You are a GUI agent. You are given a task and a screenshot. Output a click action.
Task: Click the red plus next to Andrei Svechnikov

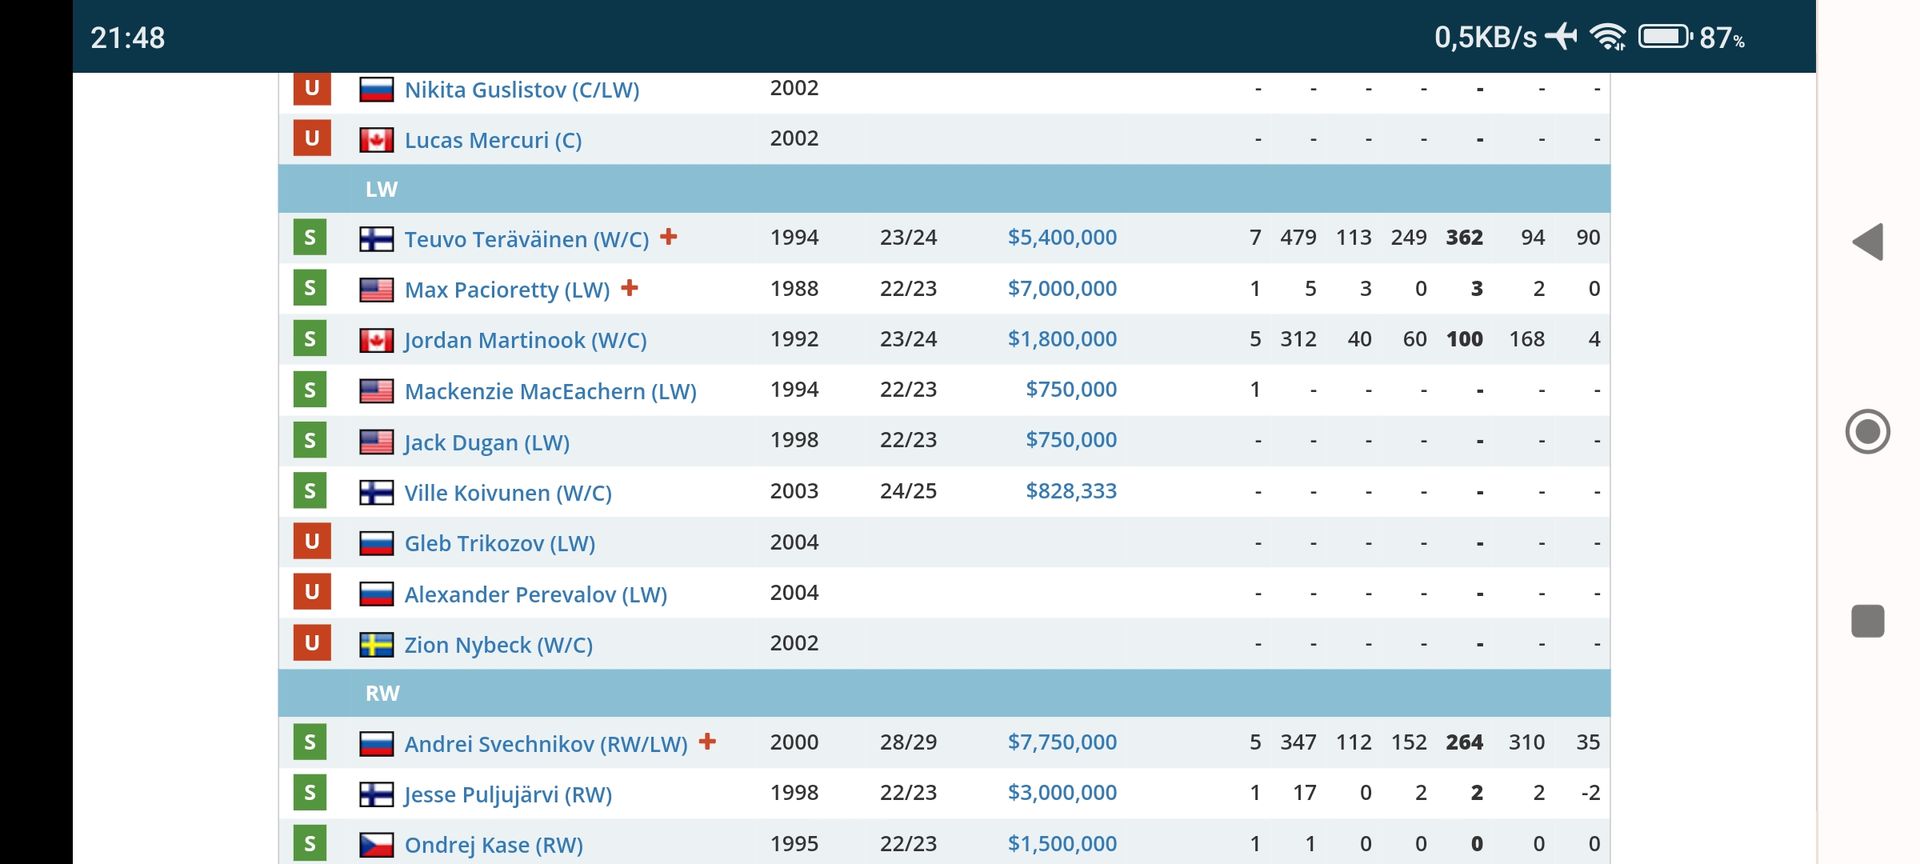tap(707, 742)
